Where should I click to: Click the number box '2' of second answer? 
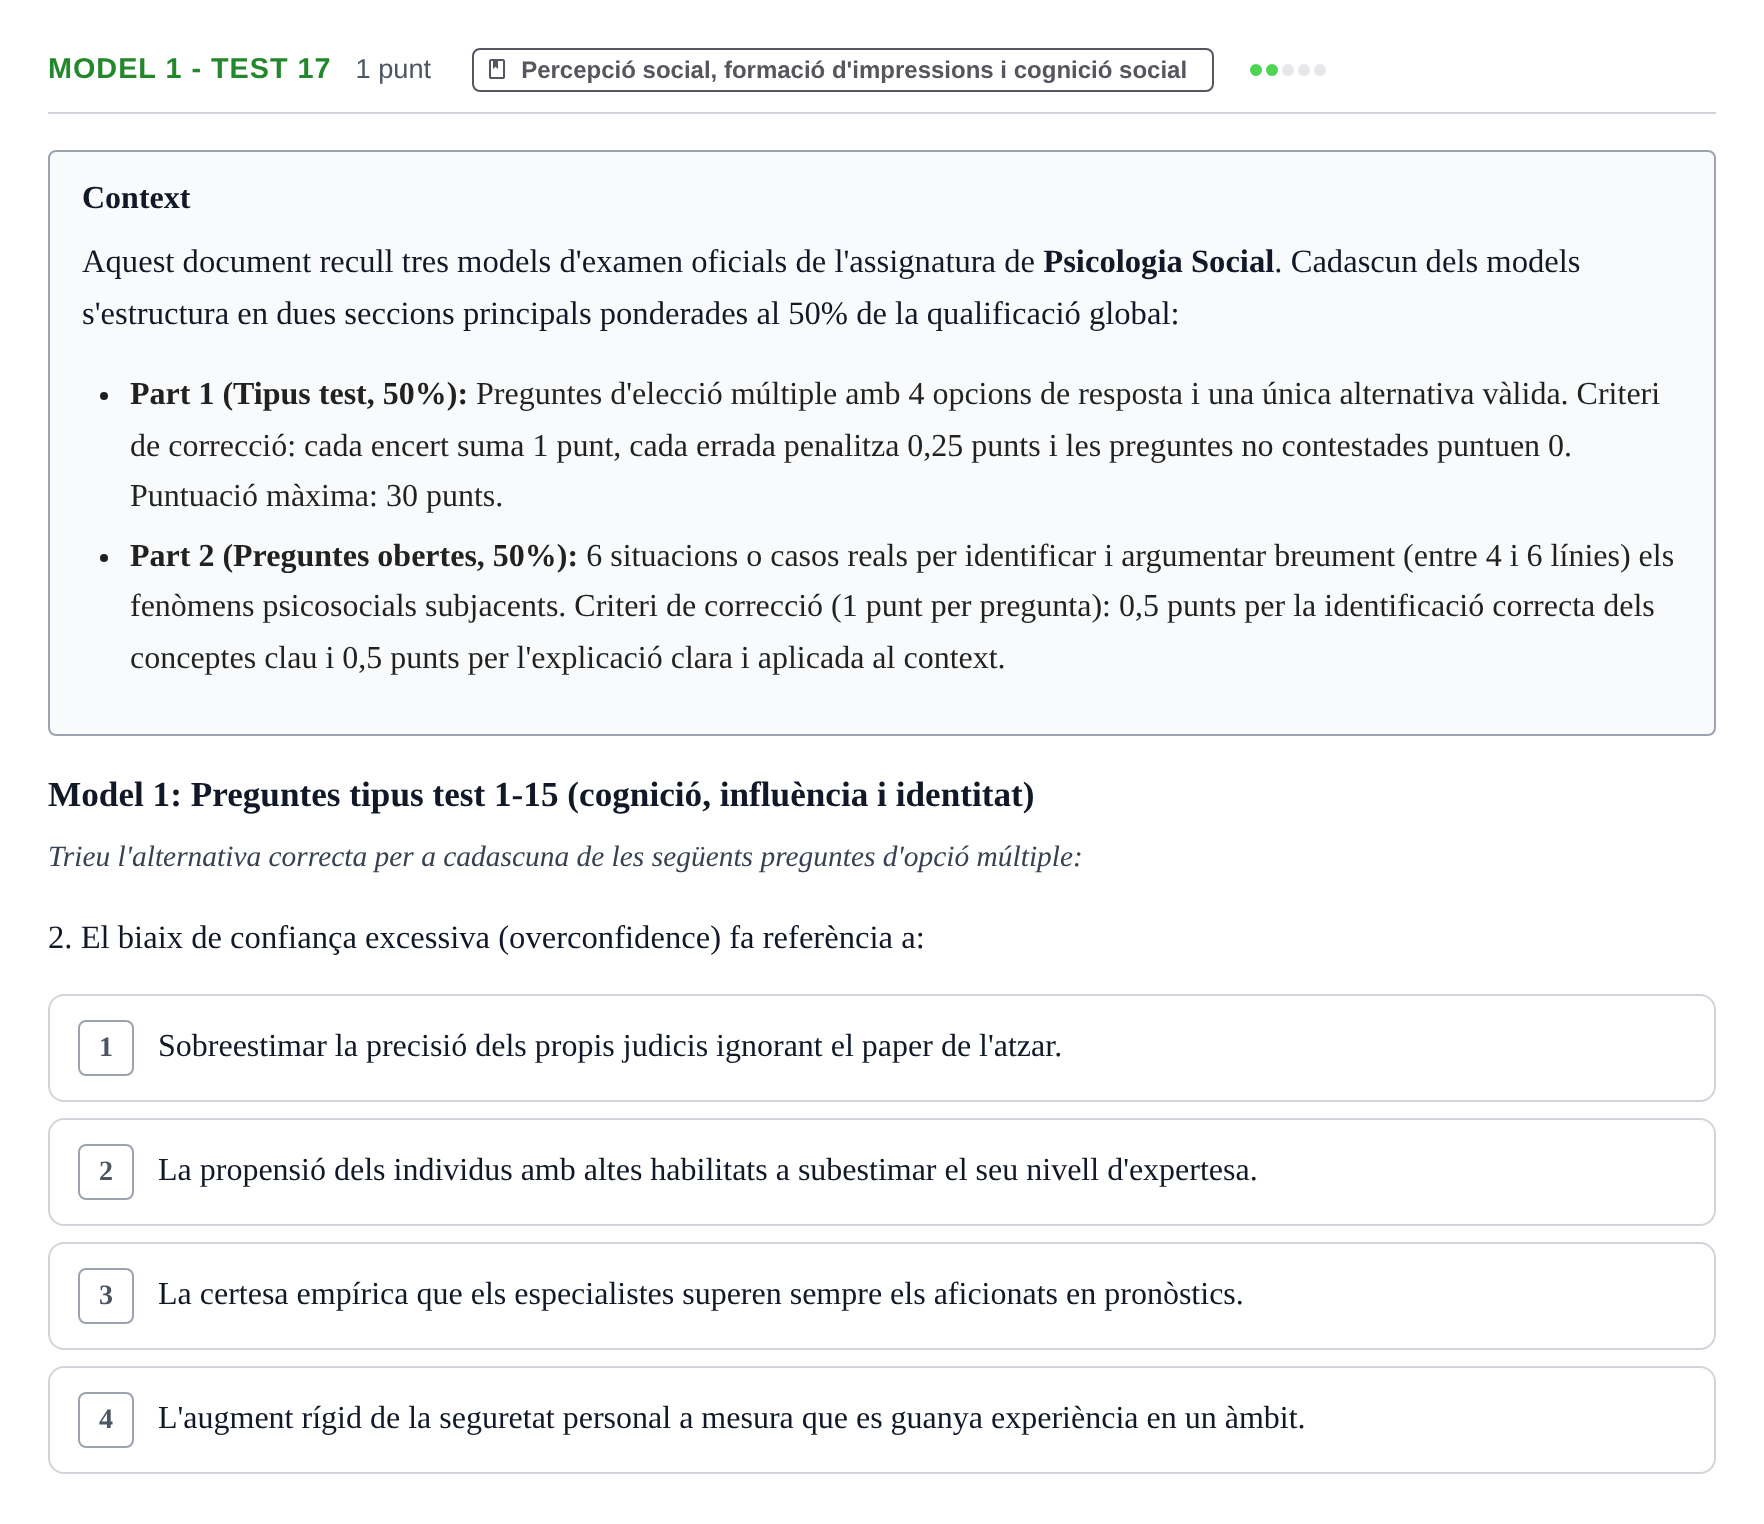[106, 1172]
